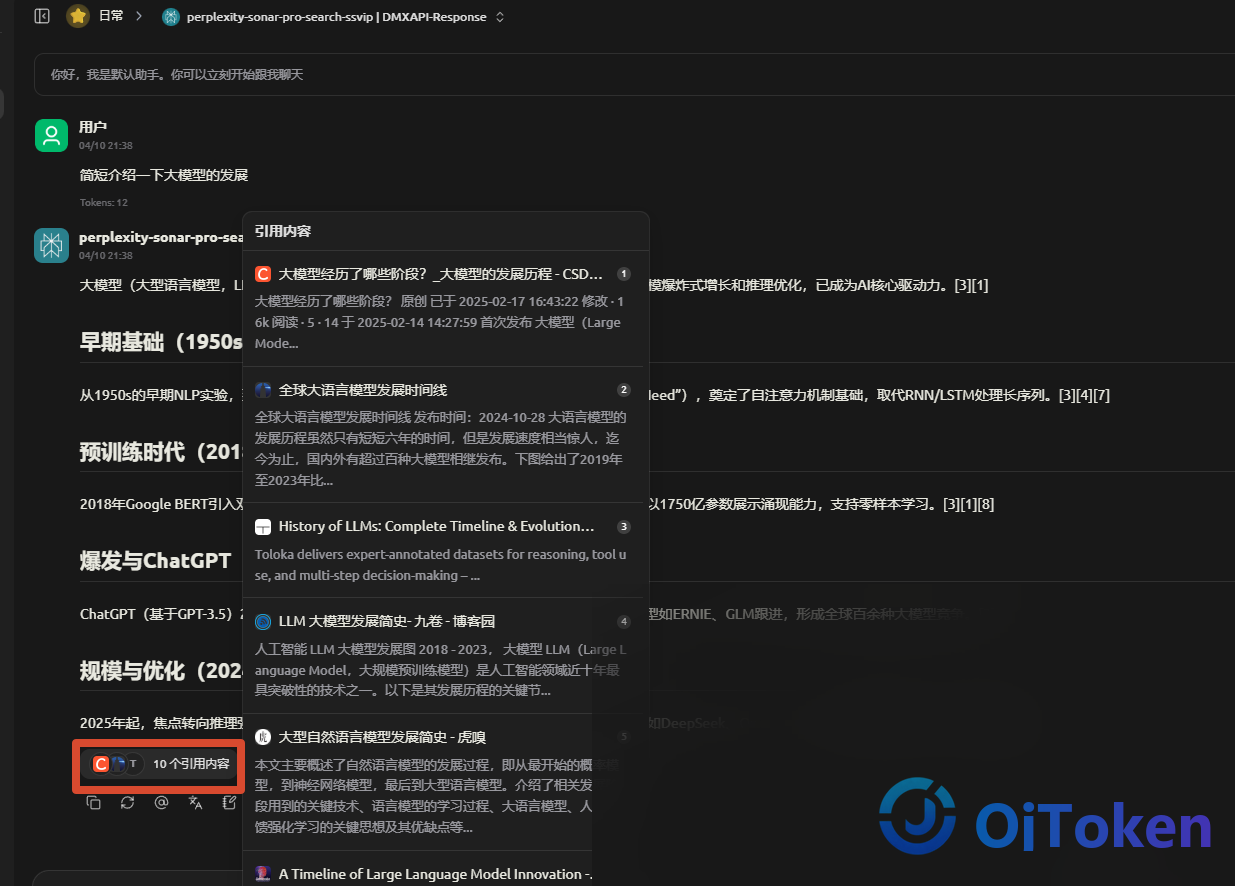This screenshot has width=1235, height=886.
Task: Click citation number badge 1
Action: tap(624, 274)
